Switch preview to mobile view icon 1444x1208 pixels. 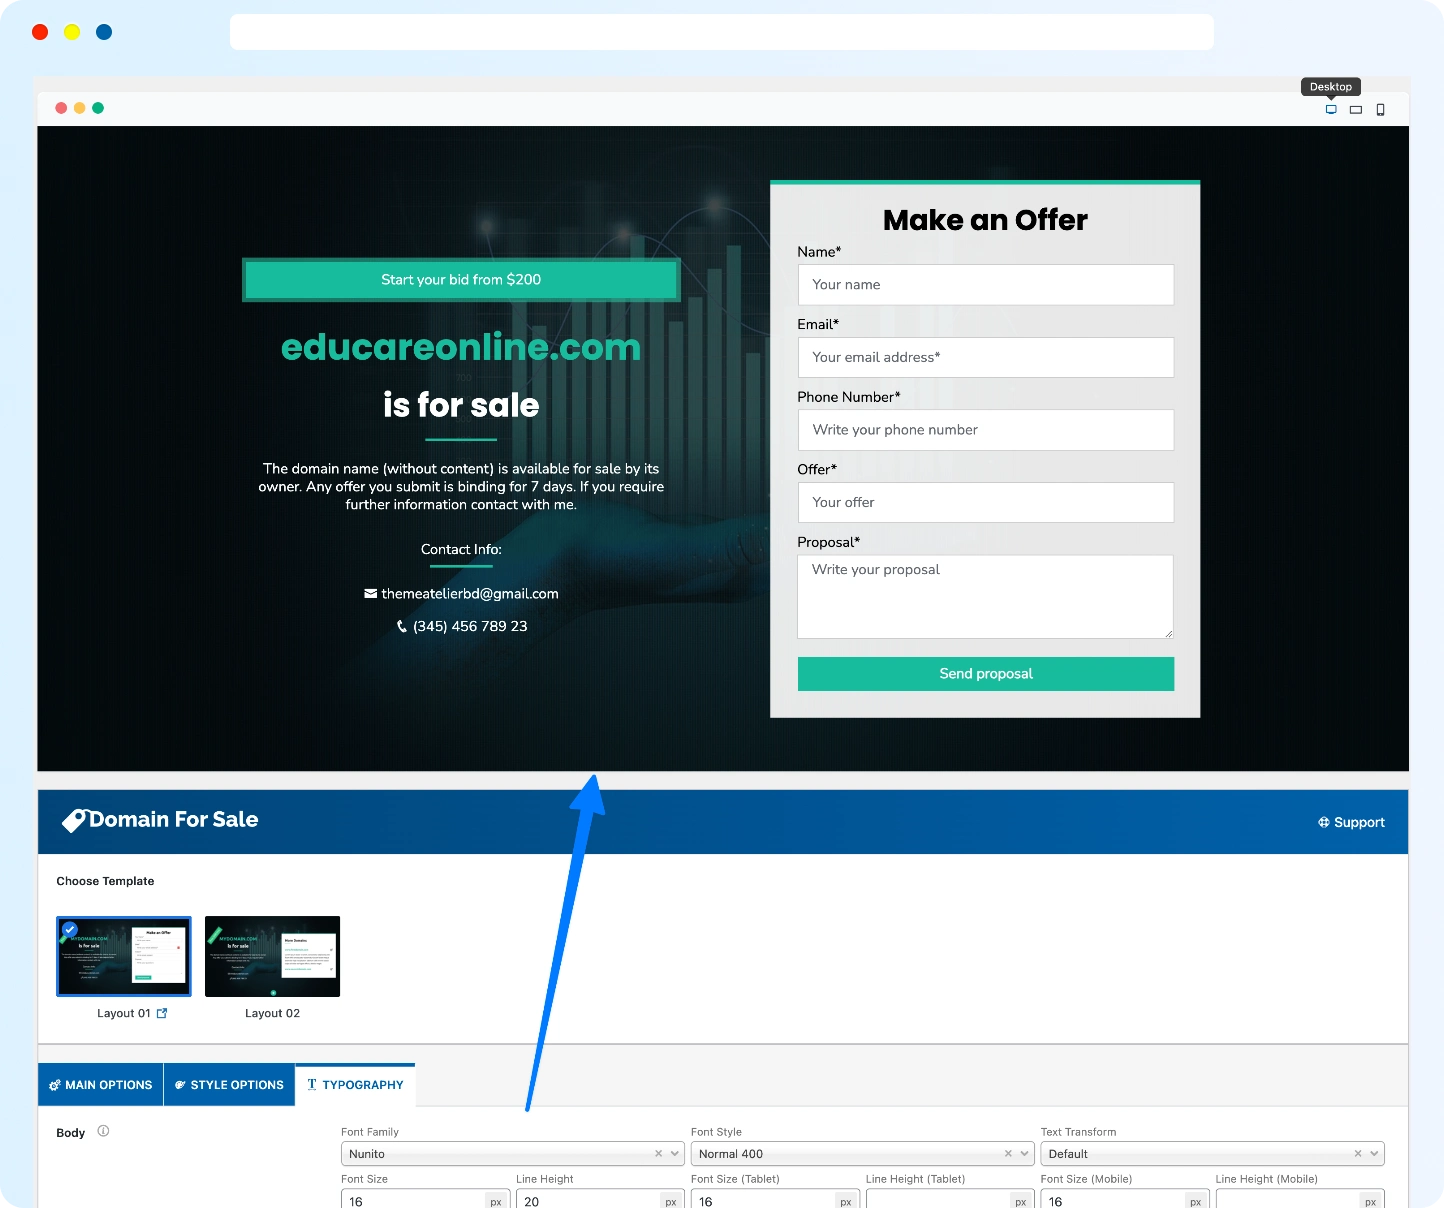[1381, 110]
